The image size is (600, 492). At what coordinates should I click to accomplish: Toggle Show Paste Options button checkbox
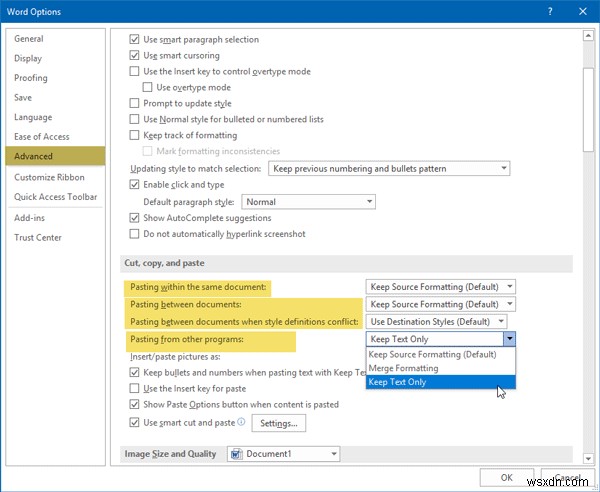coord(134,404)
